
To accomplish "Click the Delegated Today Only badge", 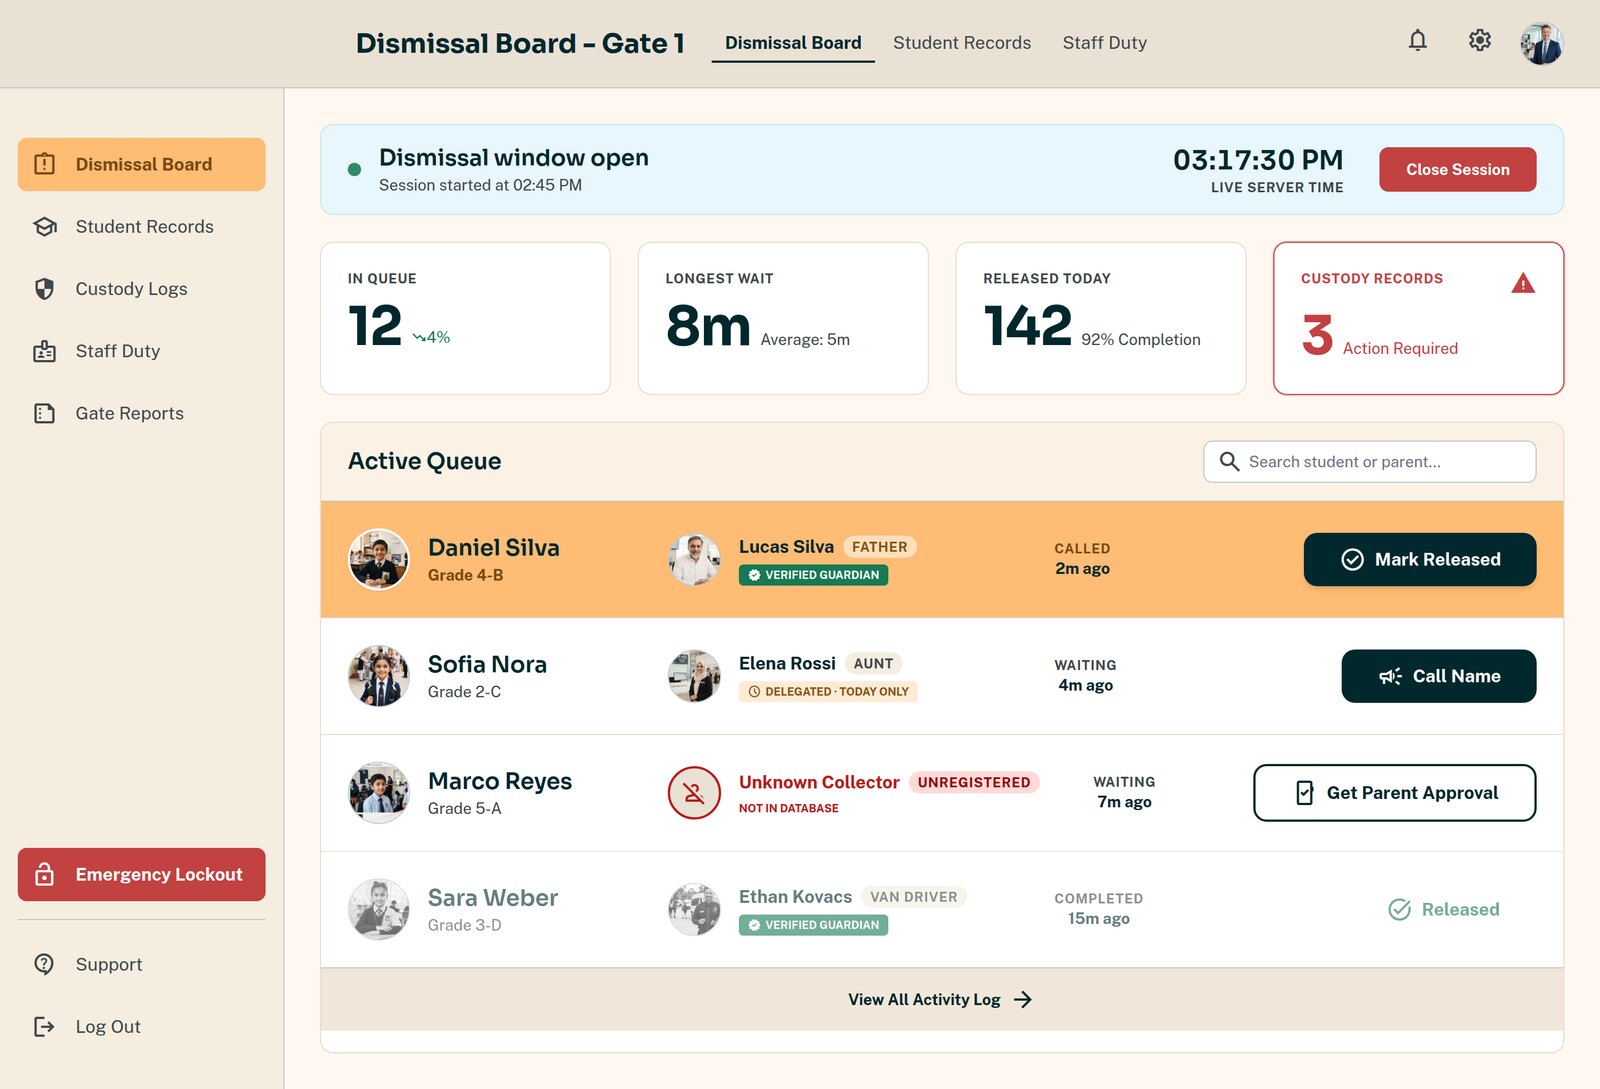I will pyautogui.click(x=828, y=692).
